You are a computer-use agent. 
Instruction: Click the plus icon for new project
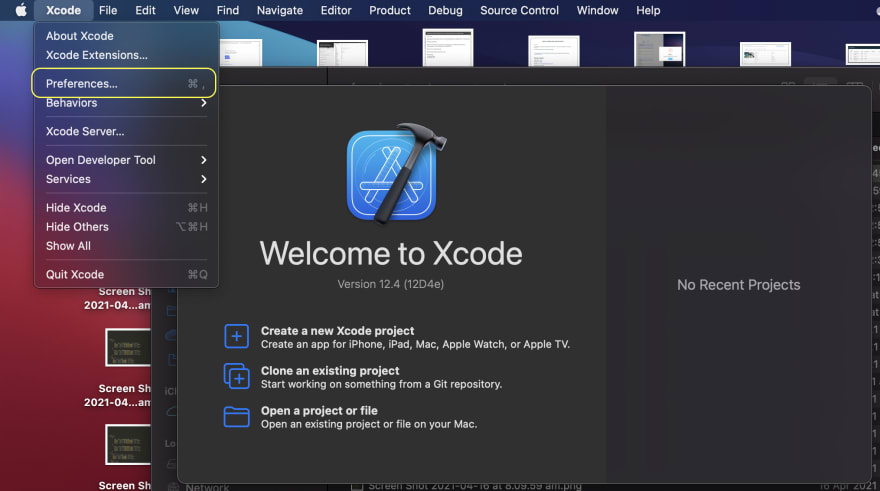pyautogui.click(x=236, y=336)
